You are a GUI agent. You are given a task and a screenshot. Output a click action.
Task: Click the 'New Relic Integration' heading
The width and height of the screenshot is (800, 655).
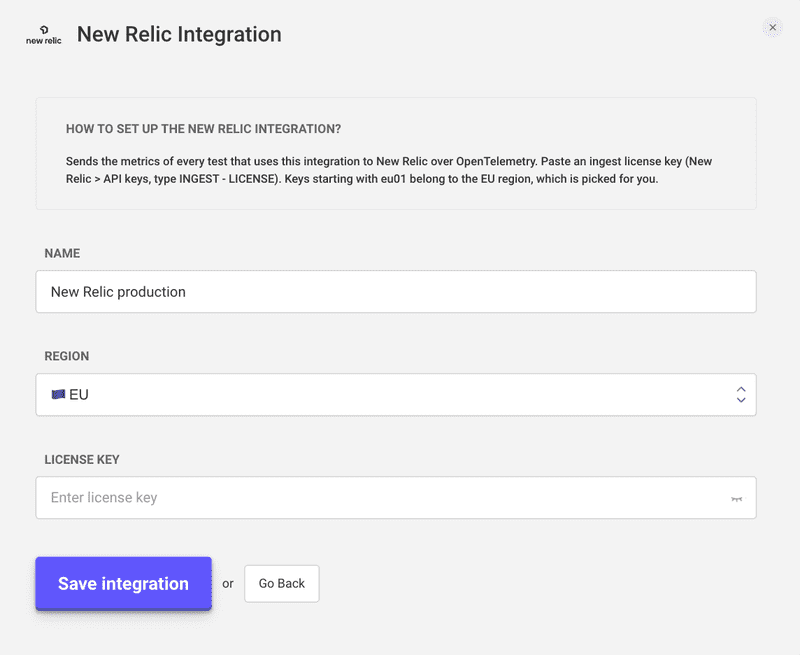[x=179, y=34]
